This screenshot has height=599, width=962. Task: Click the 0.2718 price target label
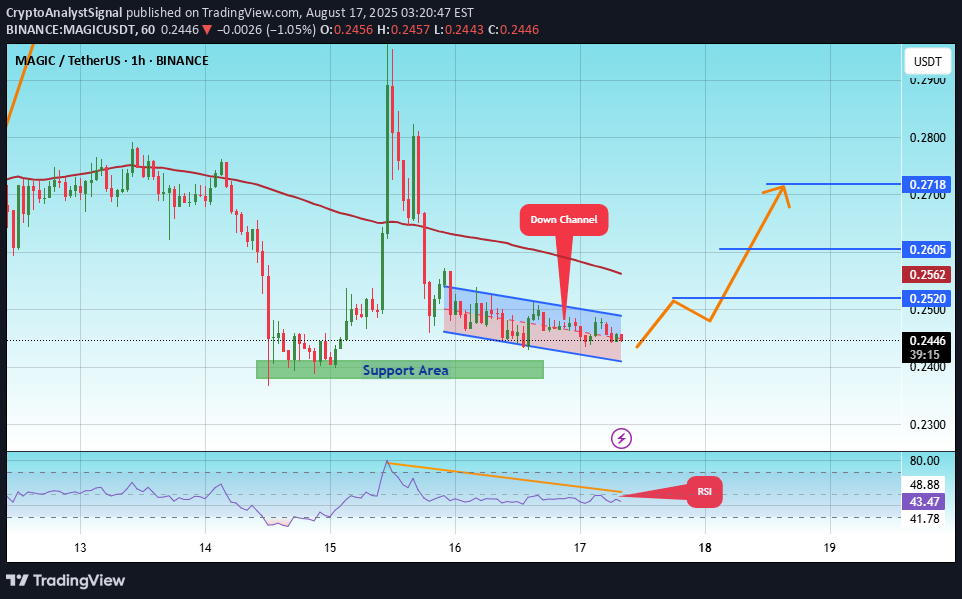pyautogui.click(x=926, y=184)
